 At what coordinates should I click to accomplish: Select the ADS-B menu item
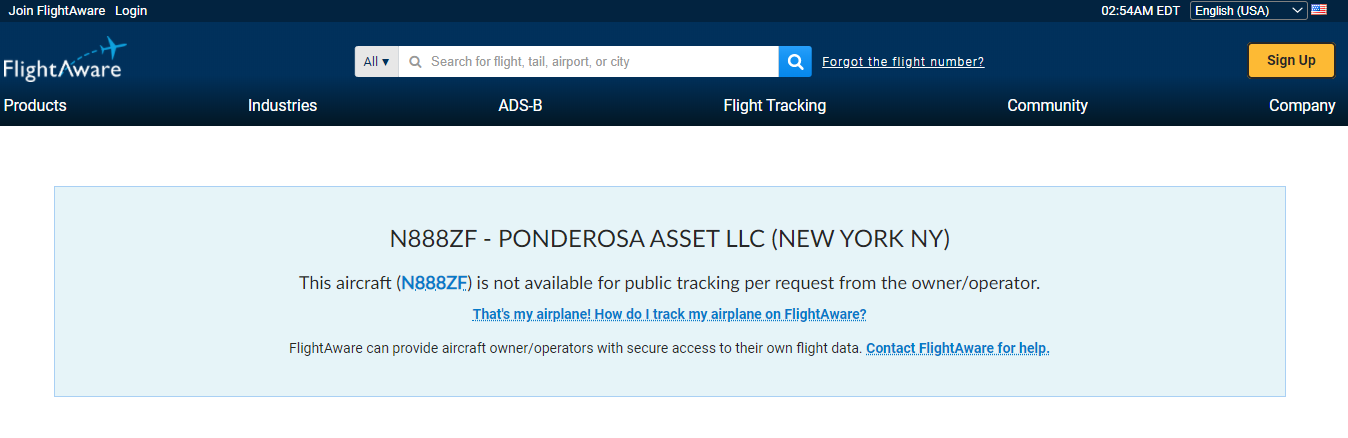point(520,105)
